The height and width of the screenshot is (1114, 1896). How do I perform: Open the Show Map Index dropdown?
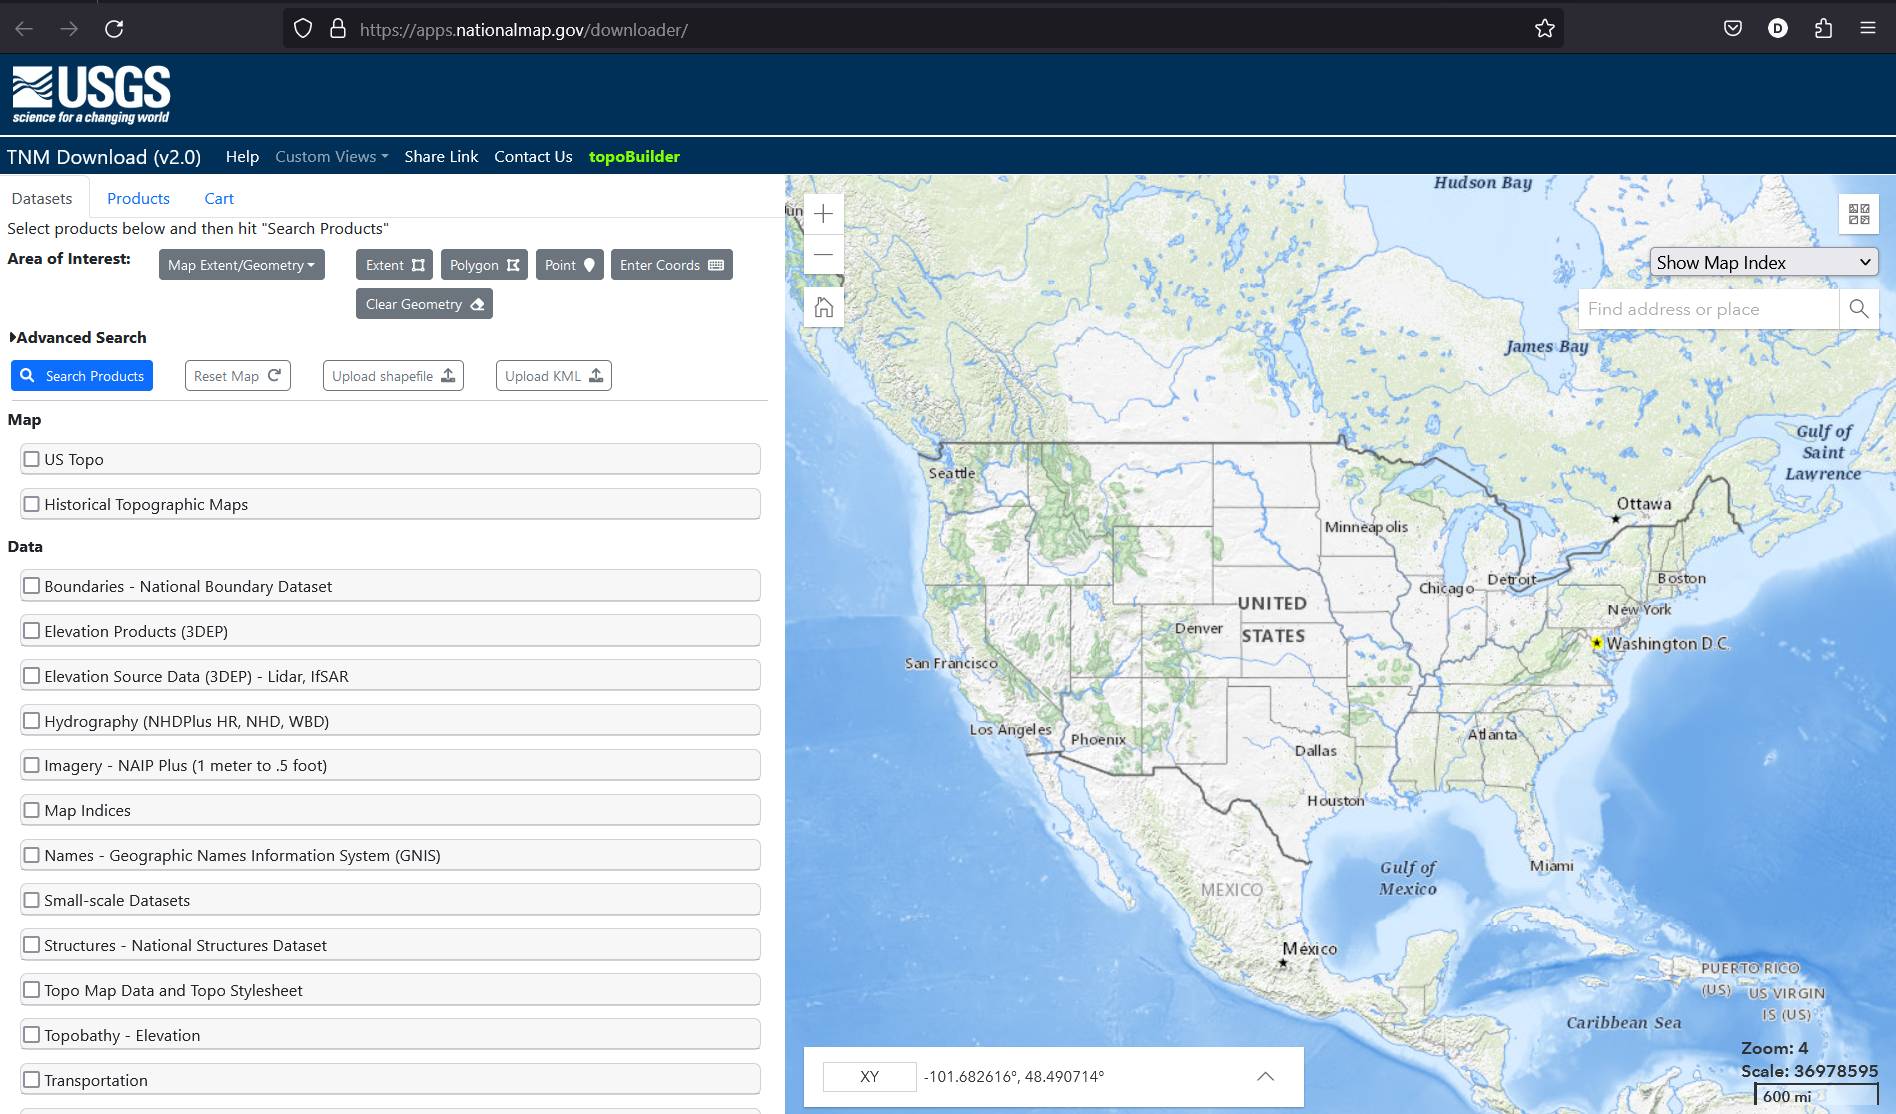pyautogui.click(x=1763, y=262)
